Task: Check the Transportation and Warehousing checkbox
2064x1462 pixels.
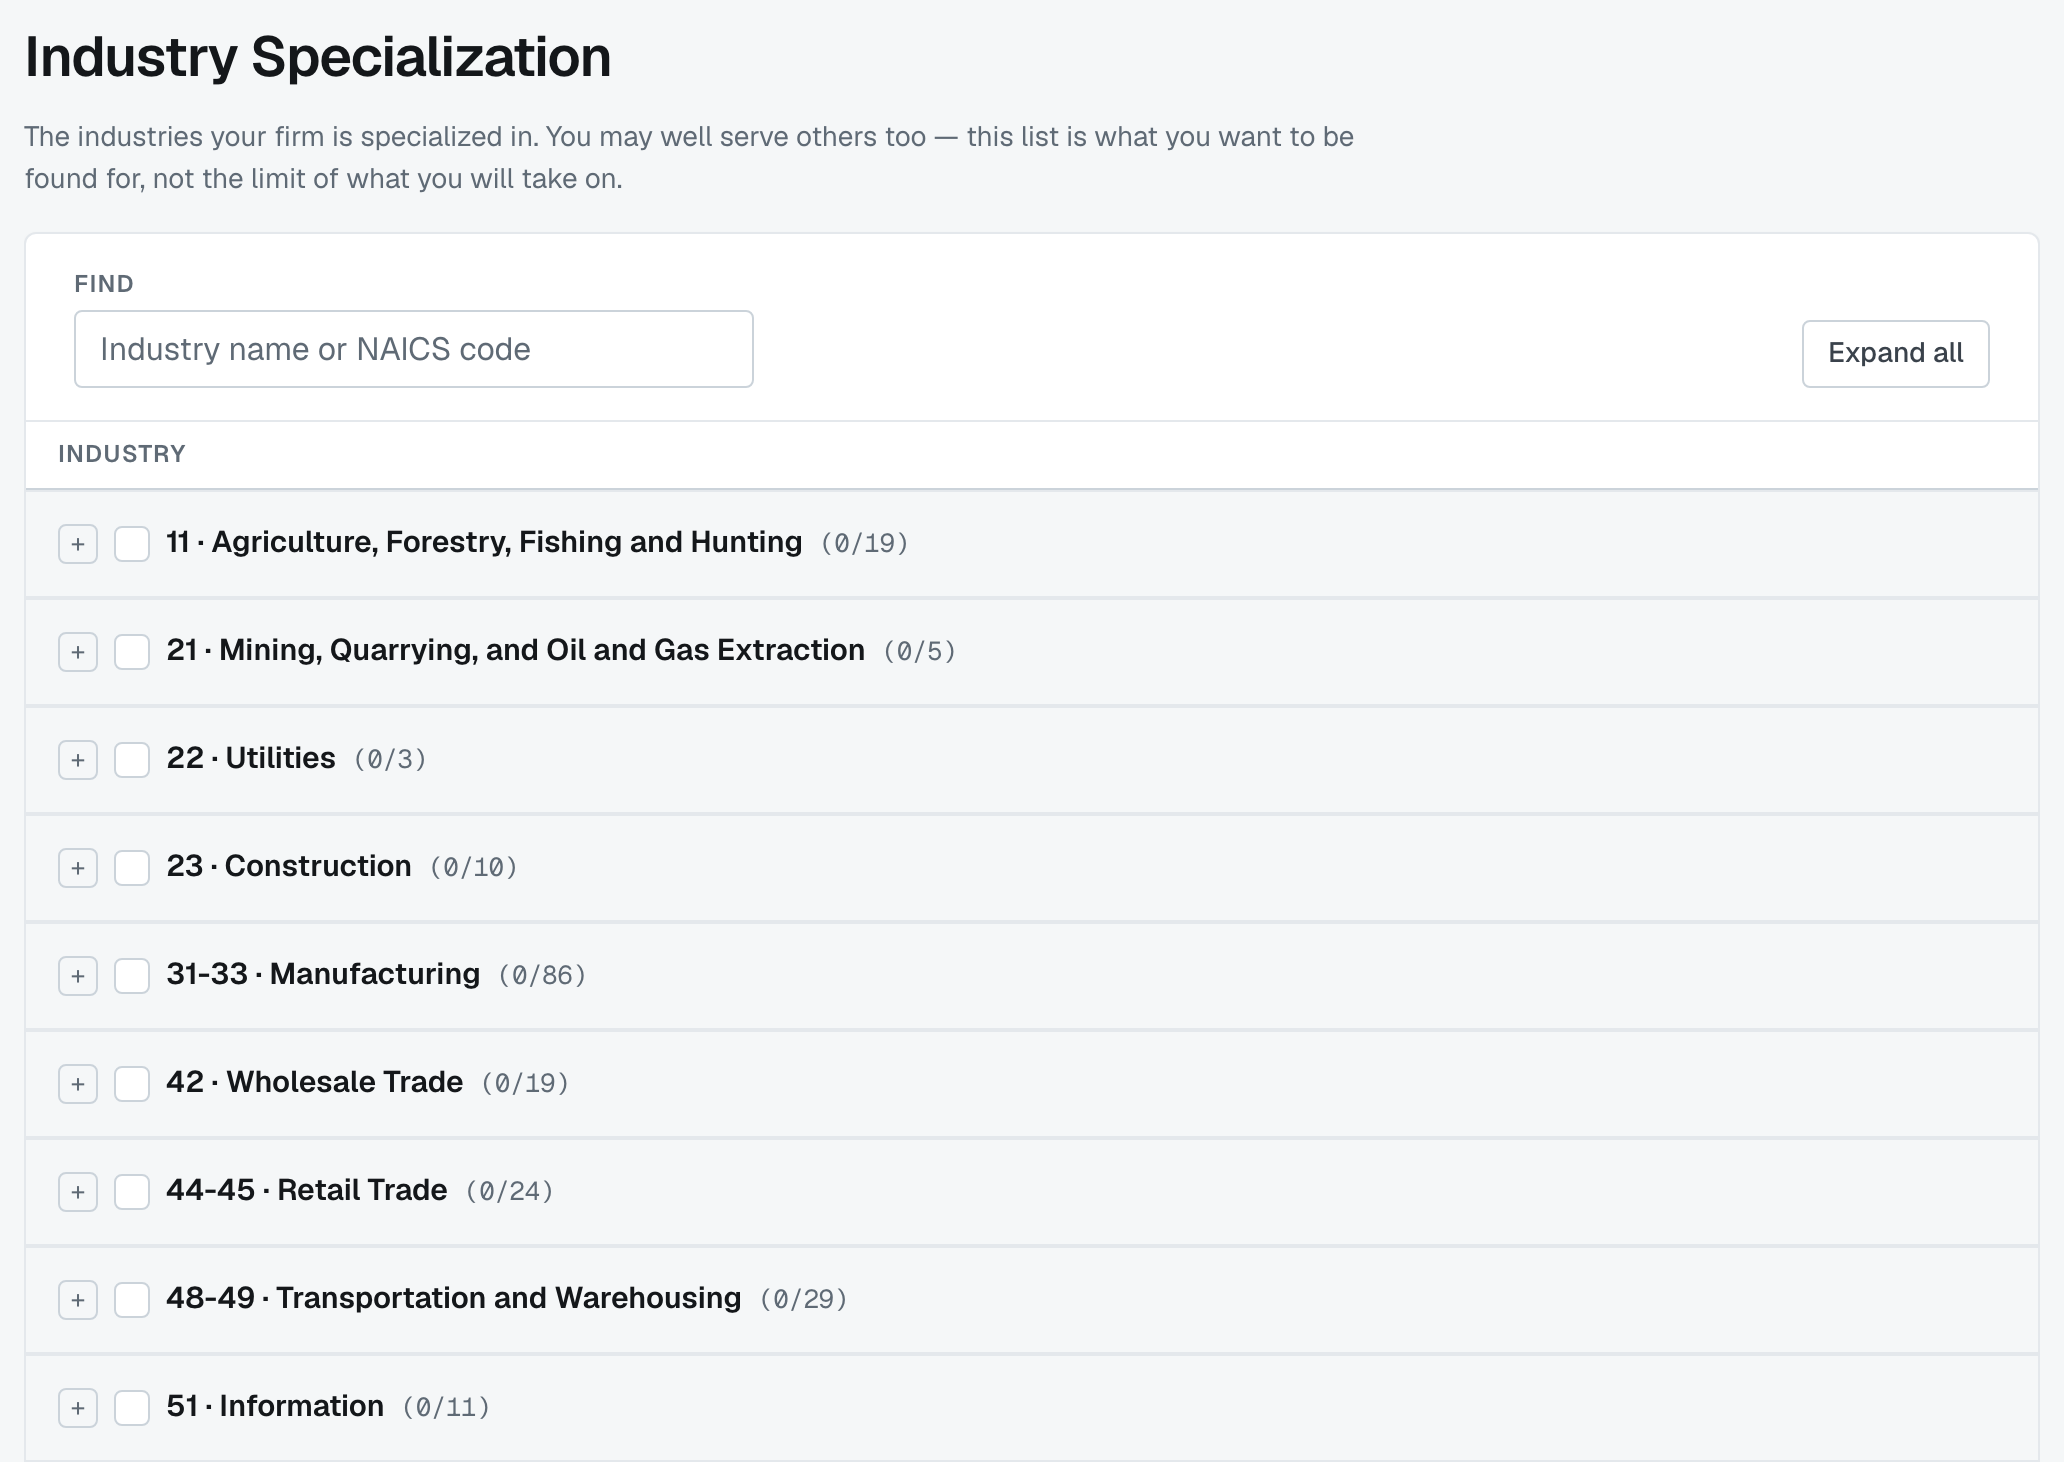Action: (132, 1300)
